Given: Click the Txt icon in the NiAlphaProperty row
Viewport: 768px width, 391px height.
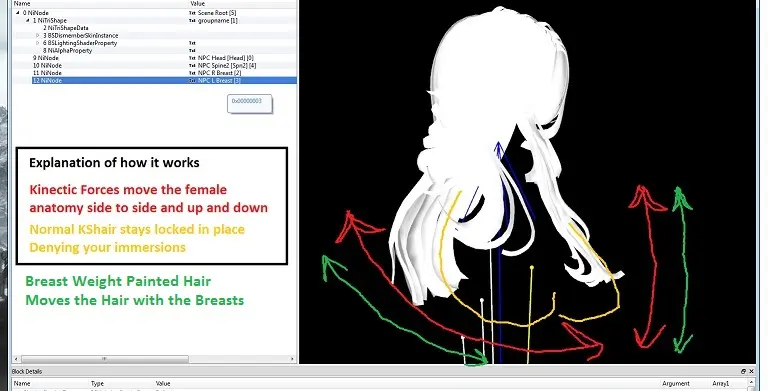Looking at the screenshot, I should click(x=192, y=50).
